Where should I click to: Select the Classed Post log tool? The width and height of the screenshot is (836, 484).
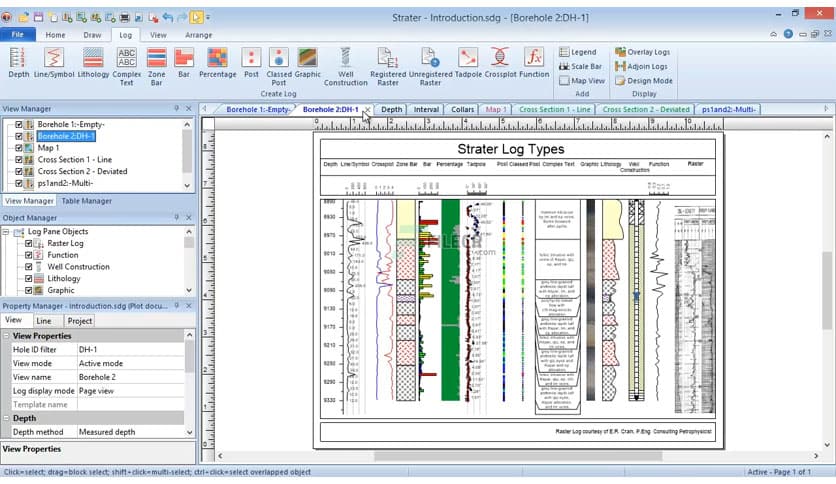[279, 67]
